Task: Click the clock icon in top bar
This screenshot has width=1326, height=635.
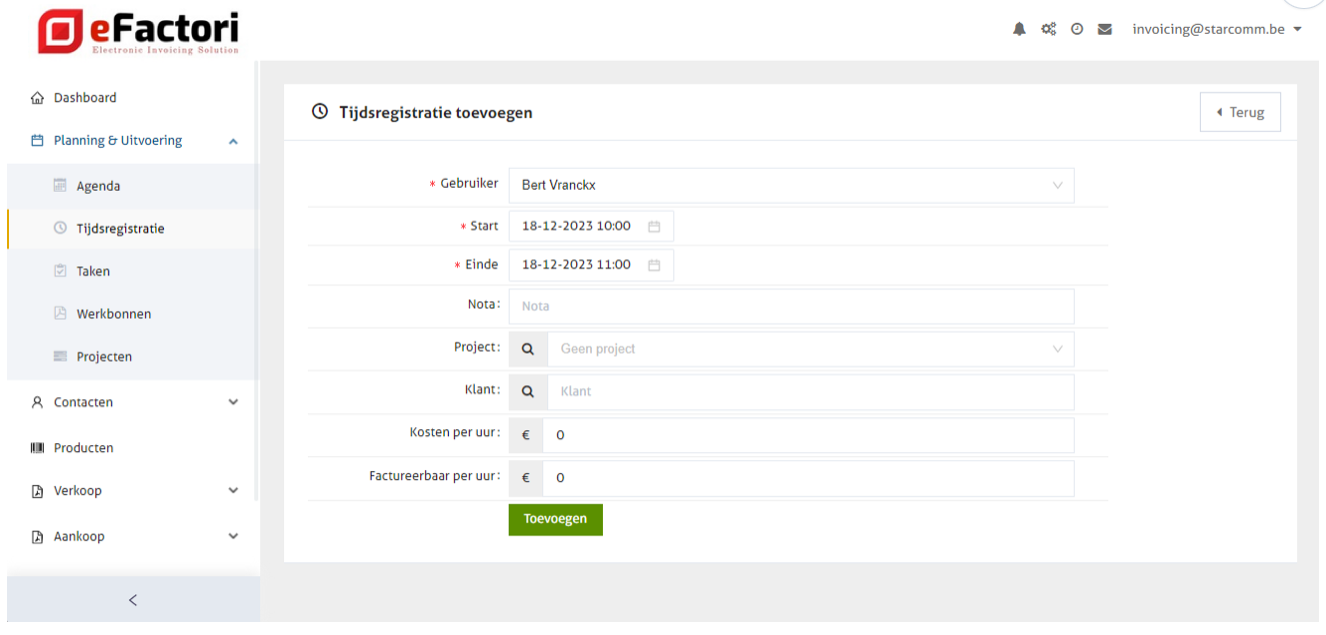Action: click(x=1077, y=30)
